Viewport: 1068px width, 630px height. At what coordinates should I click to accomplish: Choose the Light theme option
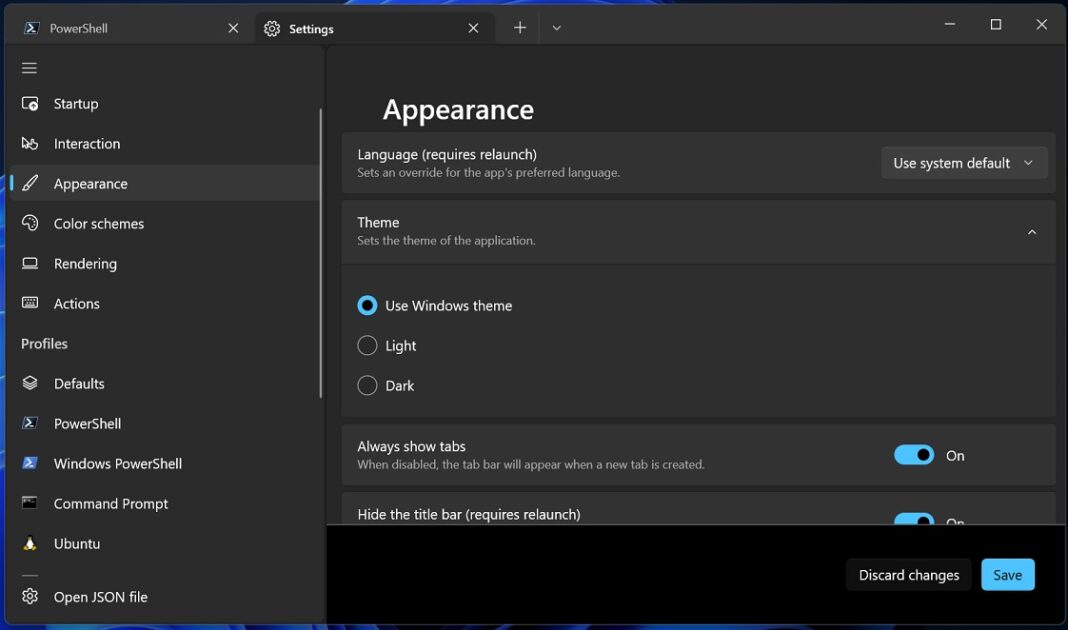click(x=367, y=345)
